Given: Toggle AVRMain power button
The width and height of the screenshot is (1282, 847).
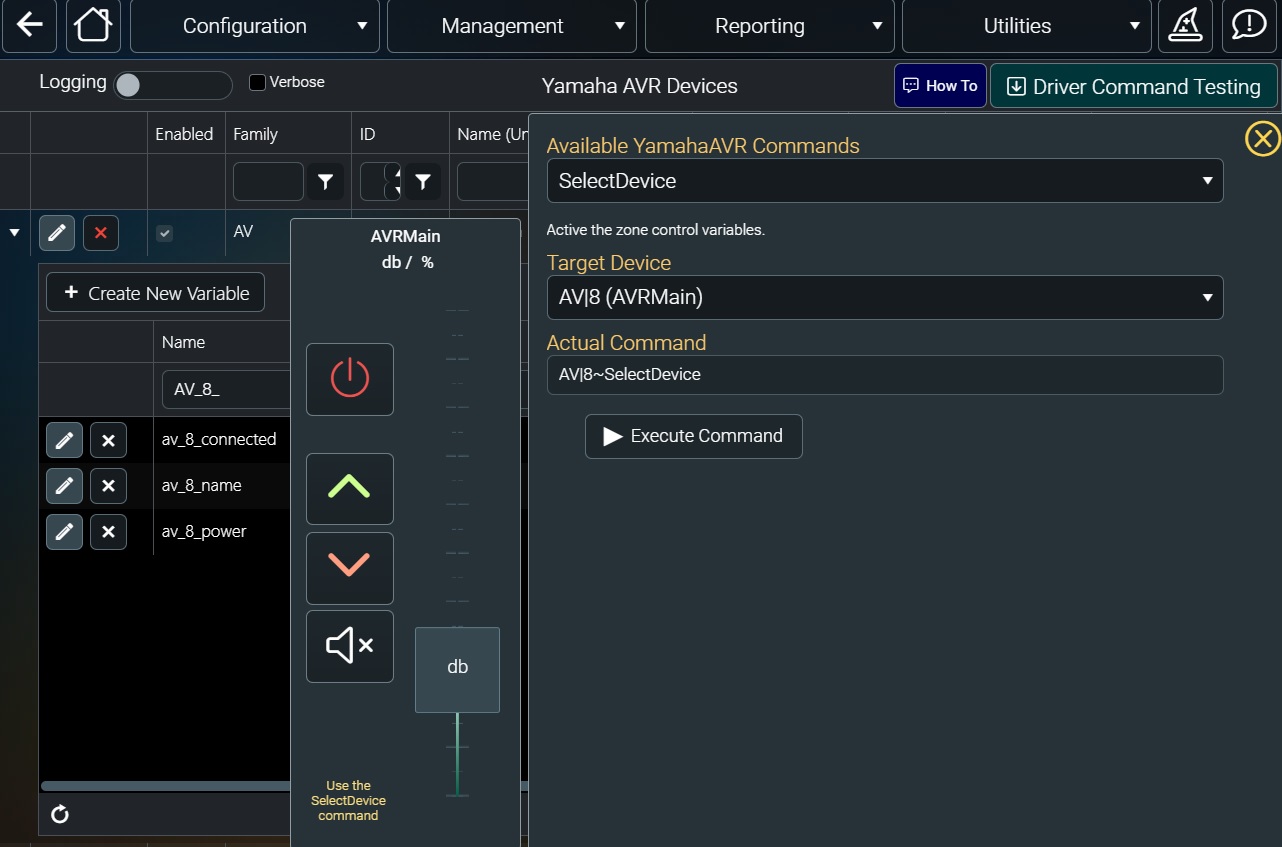Looking at the screenshot, I should coord(350,379).
